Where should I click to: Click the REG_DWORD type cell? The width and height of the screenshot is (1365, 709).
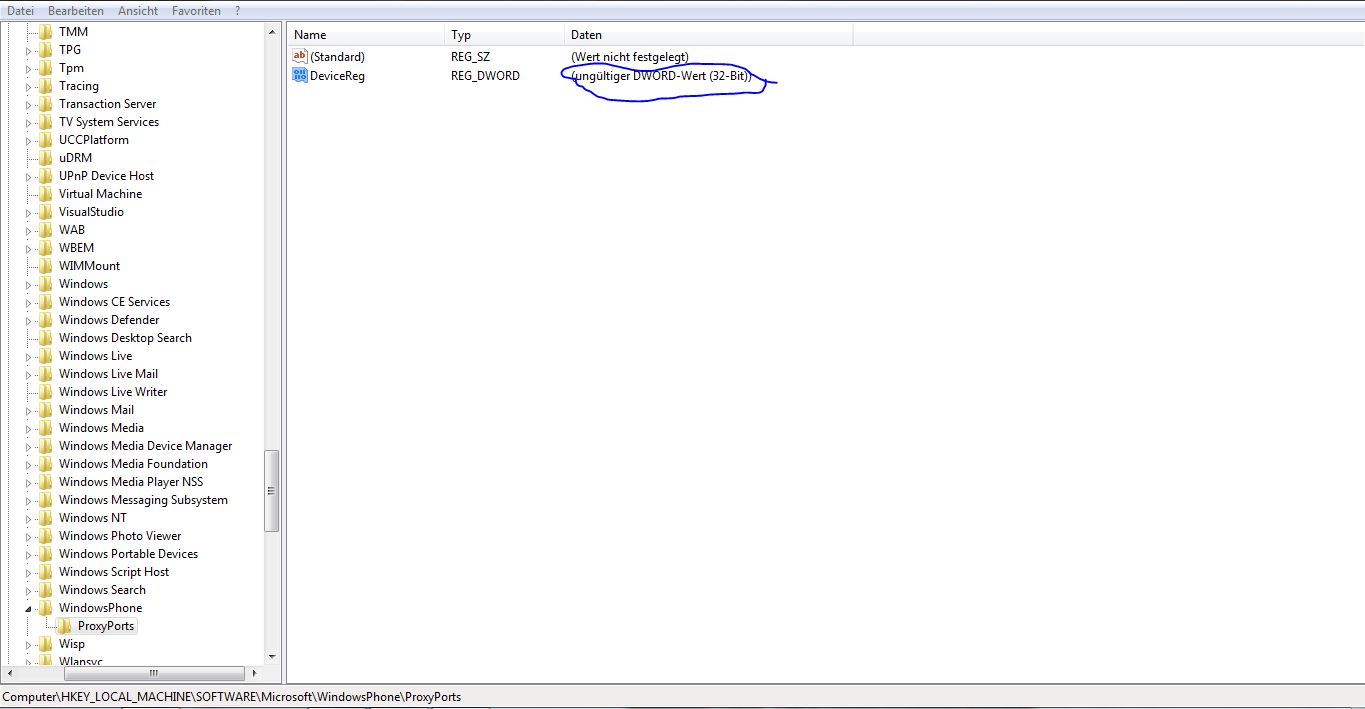click(485, 75)
